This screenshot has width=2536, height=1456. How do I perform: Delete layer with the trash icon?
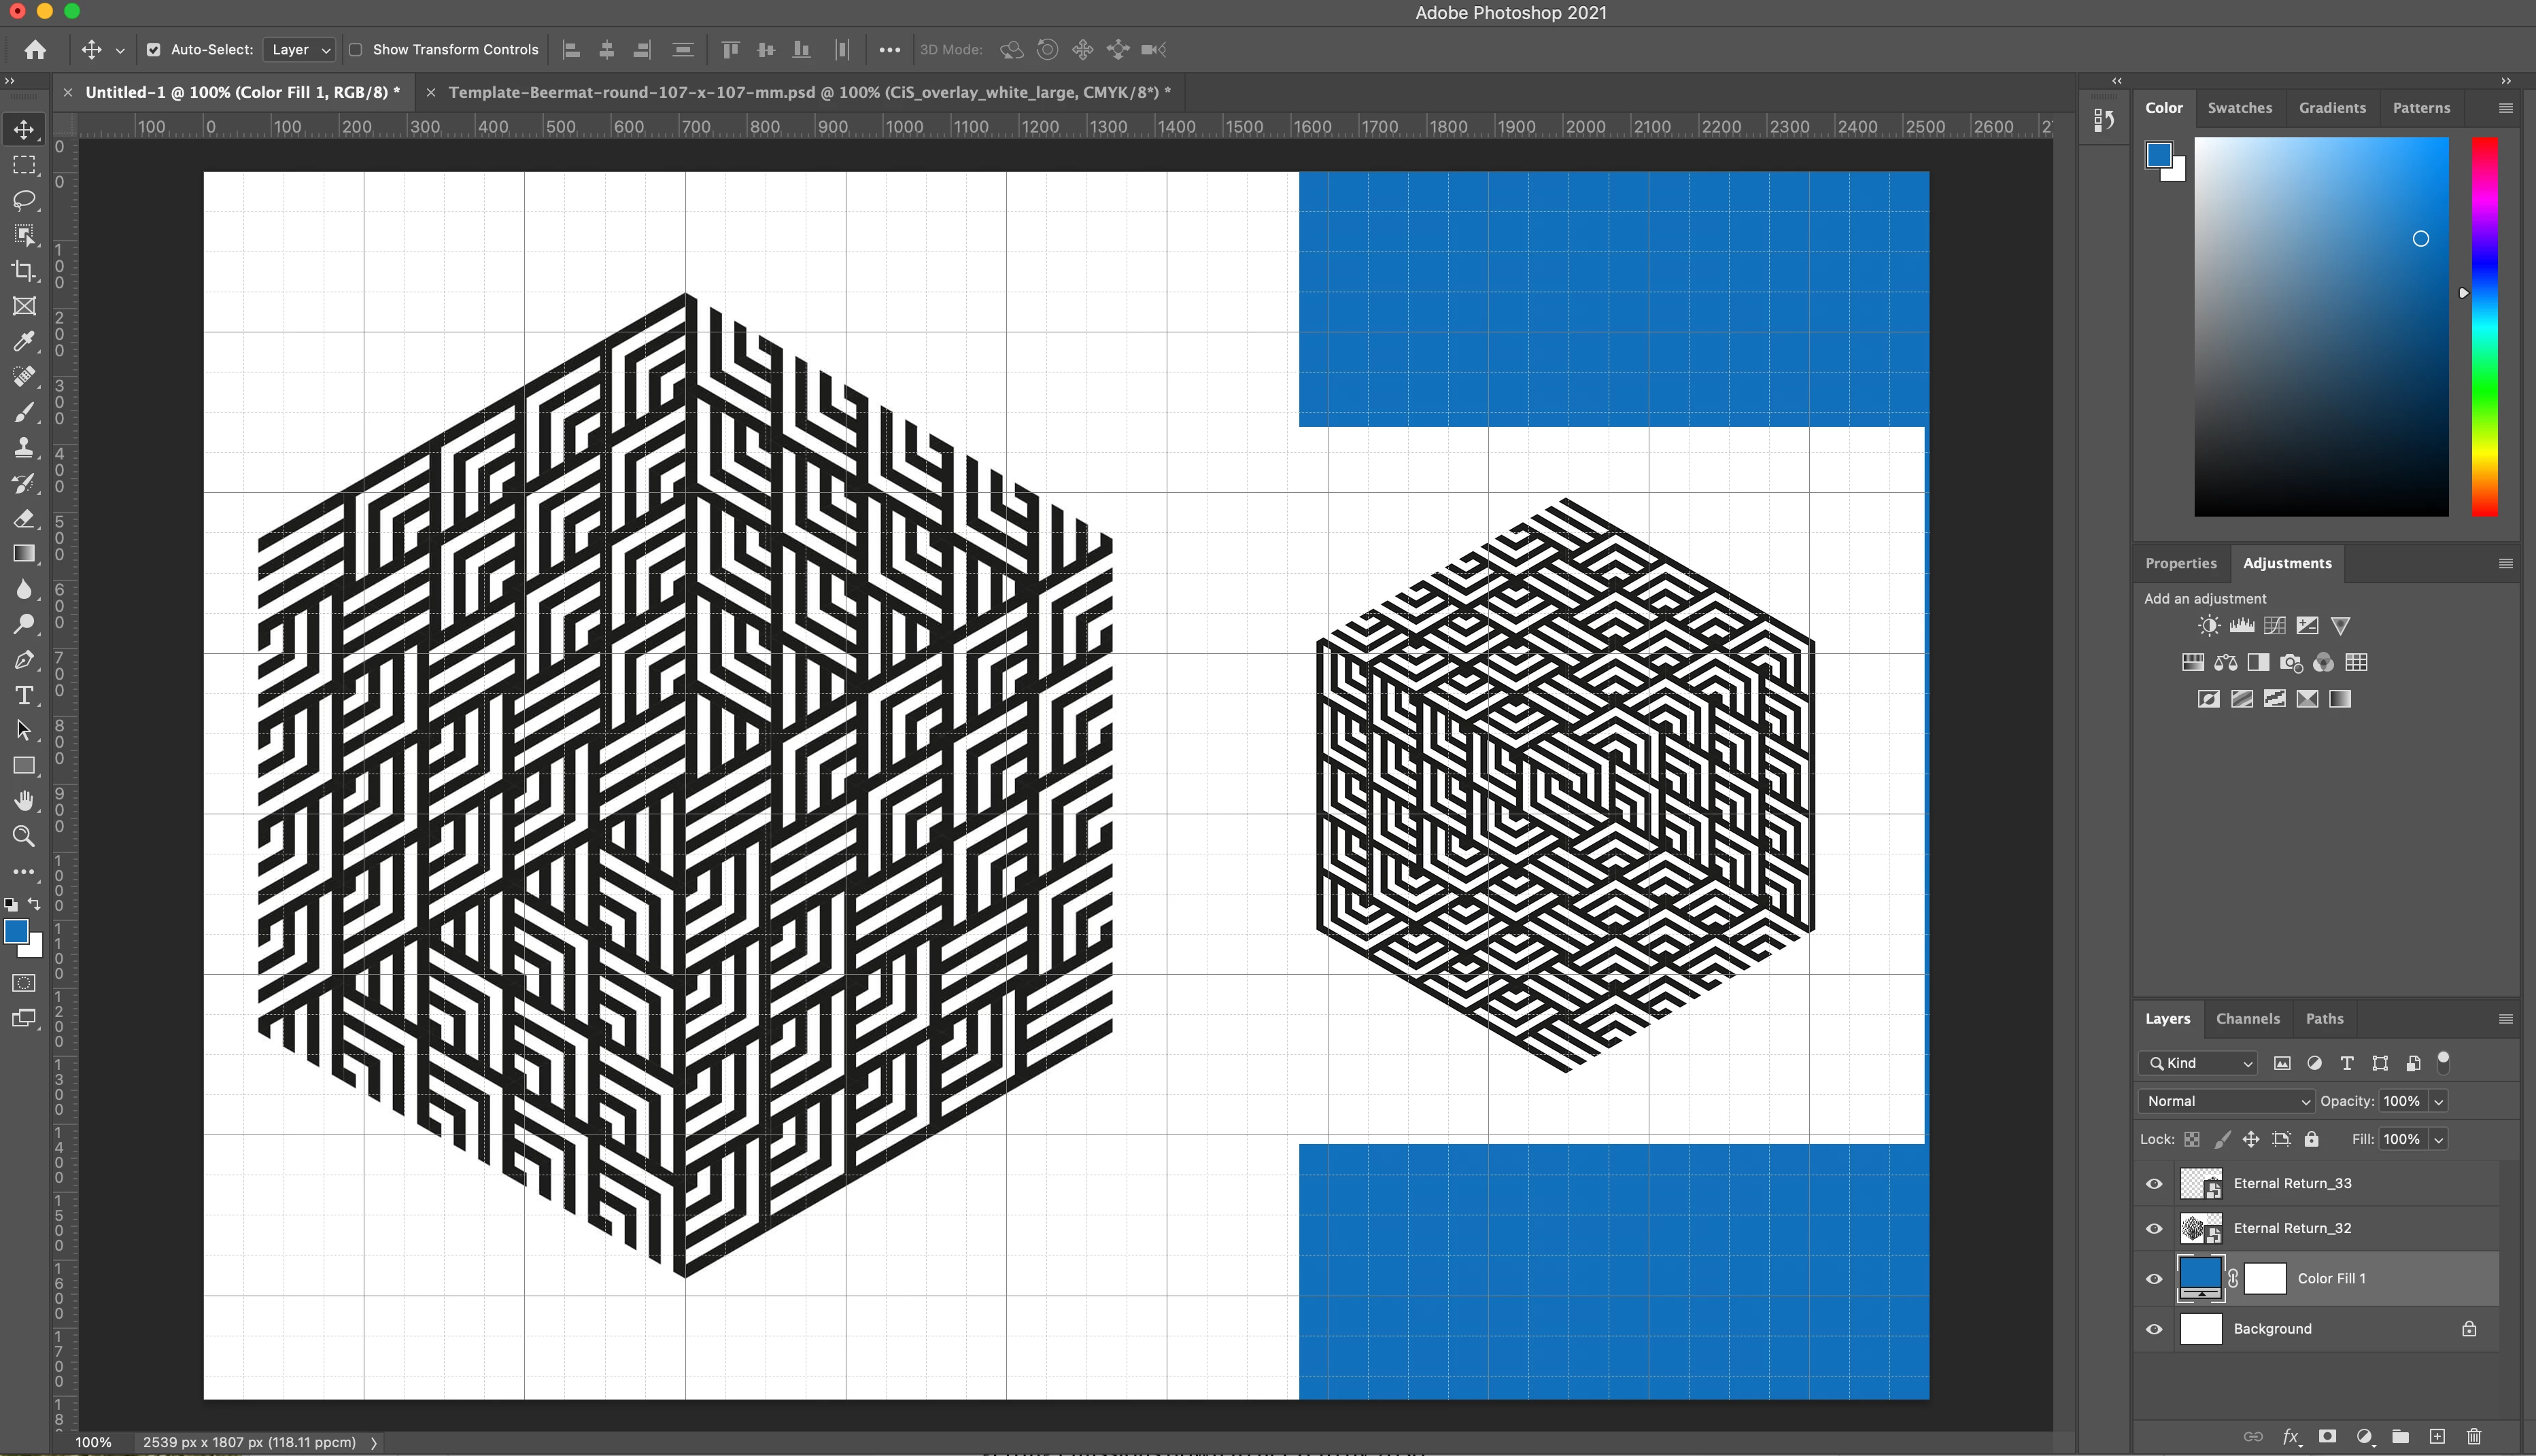2473,1437
